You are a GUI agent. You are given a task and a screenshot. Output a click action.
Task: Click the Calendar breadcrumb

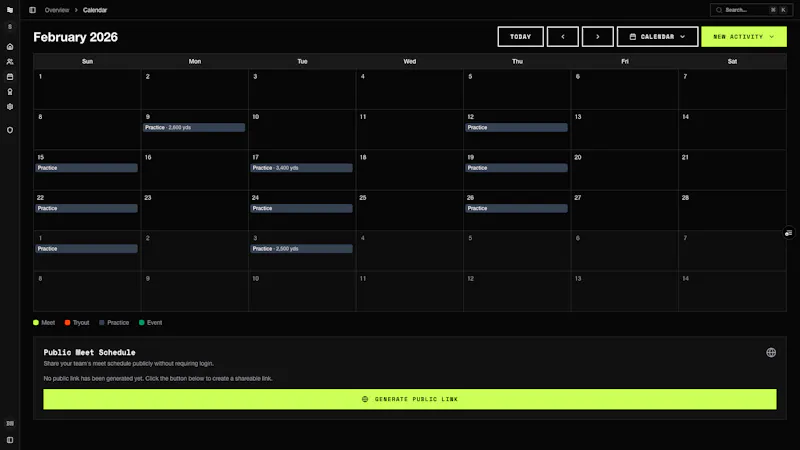pos(95,10)
